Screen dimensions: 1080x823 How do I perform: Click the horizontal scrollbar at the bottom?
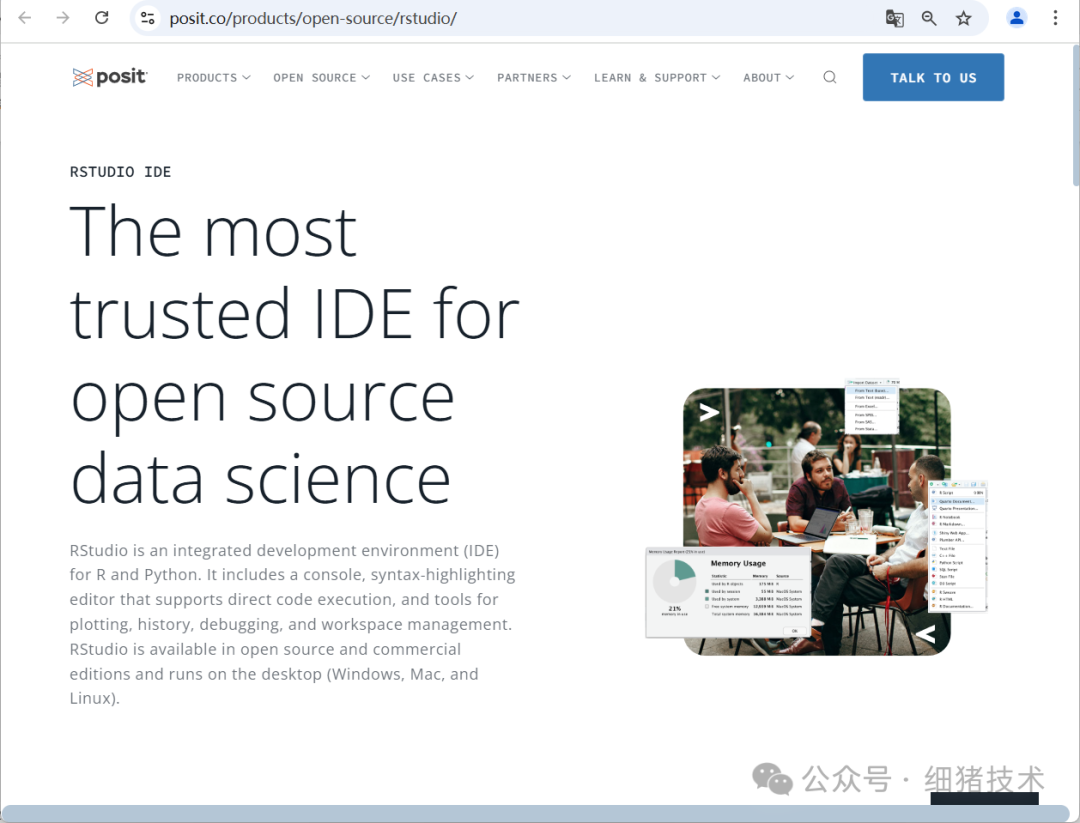point(536,813)
